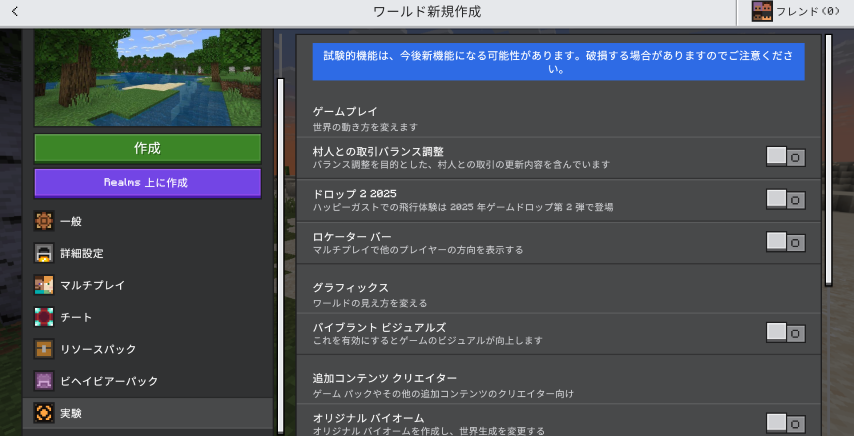Viewport: 854px width, 436px height.
Task: Open the 一般 settings tab
Action: (x=148, y=222)
